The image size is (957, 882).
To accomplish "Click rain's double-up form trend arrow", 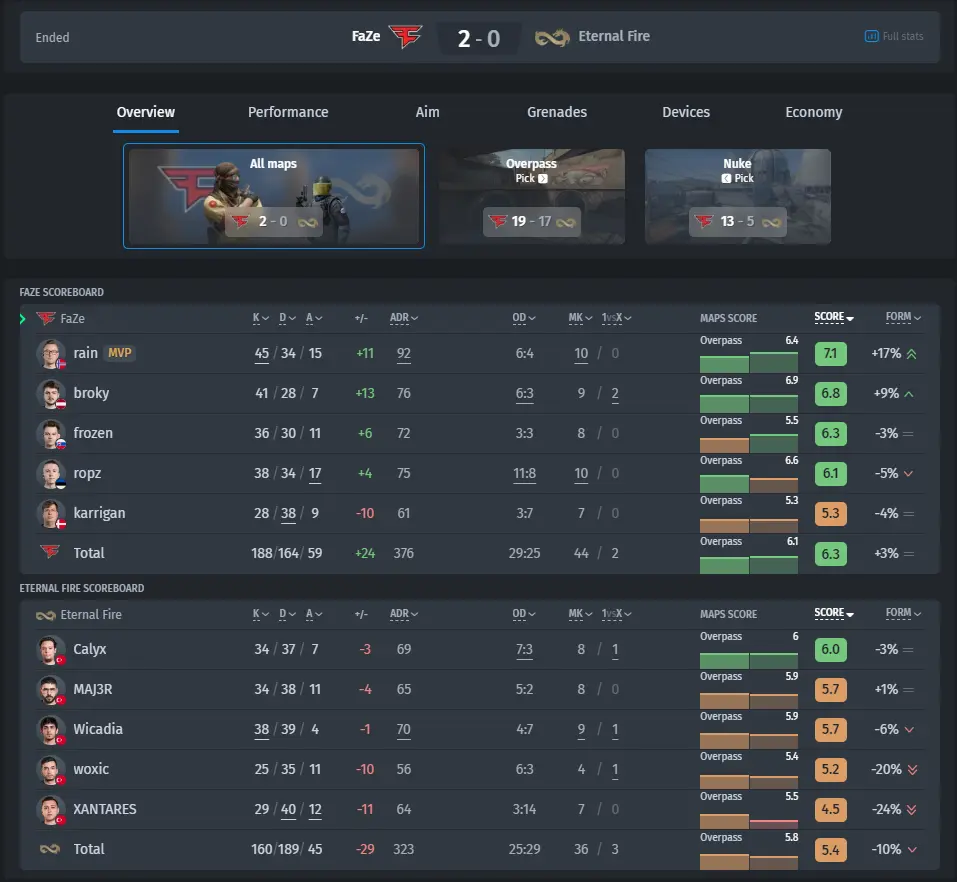I will pos(911,353).
